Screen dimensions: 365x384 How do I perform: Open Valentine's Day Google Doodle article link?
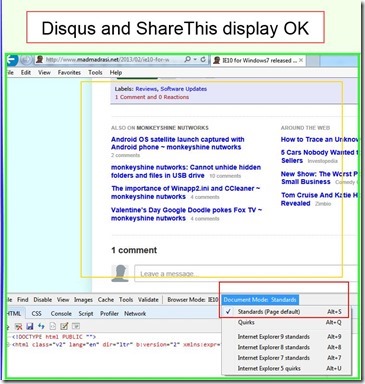pos(186,214)
